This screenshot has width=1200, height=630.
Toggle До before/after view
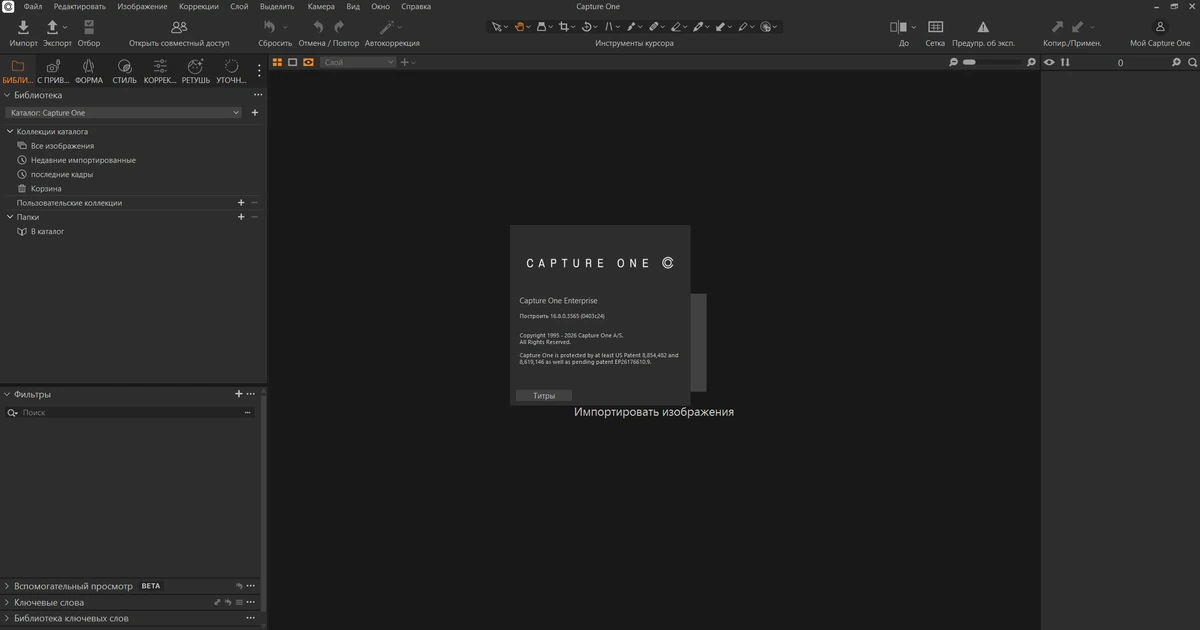[899, 27]
